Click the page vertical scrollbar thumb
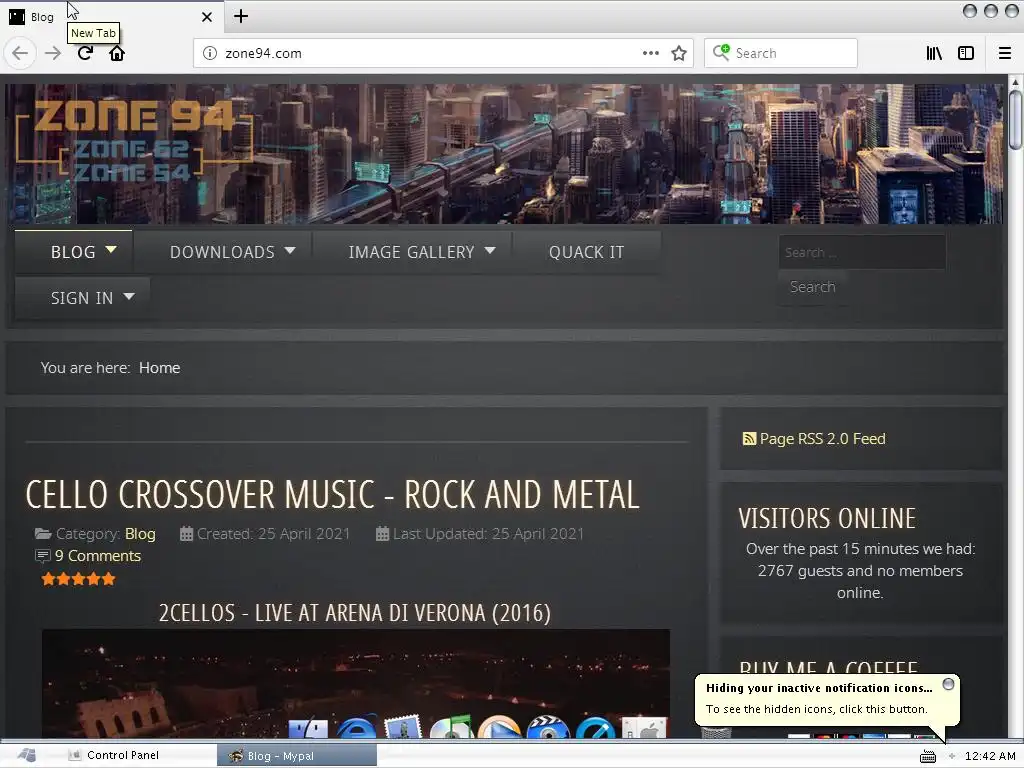 point(1015,121)
